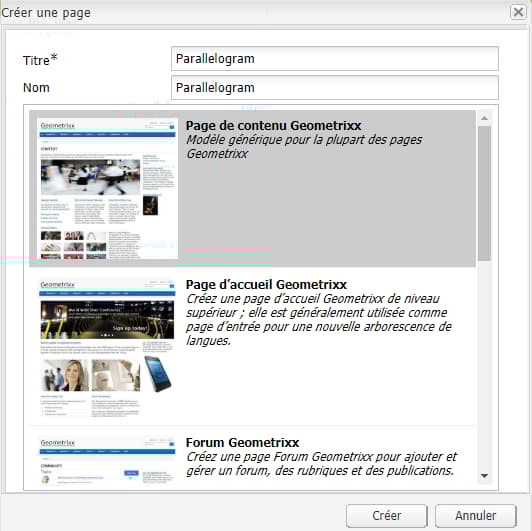Click the 'Titre' label
This screenshot has height=531, width=532.
tap(40, 60)
